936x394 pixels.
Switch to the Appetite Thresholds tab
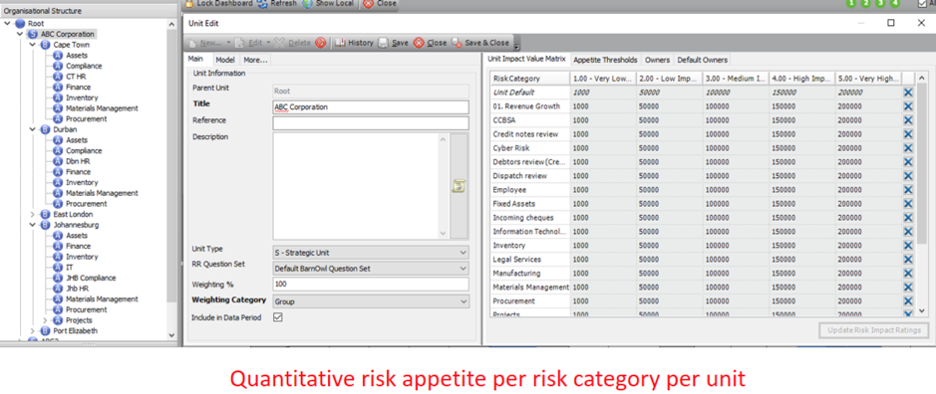pos(605,60)
